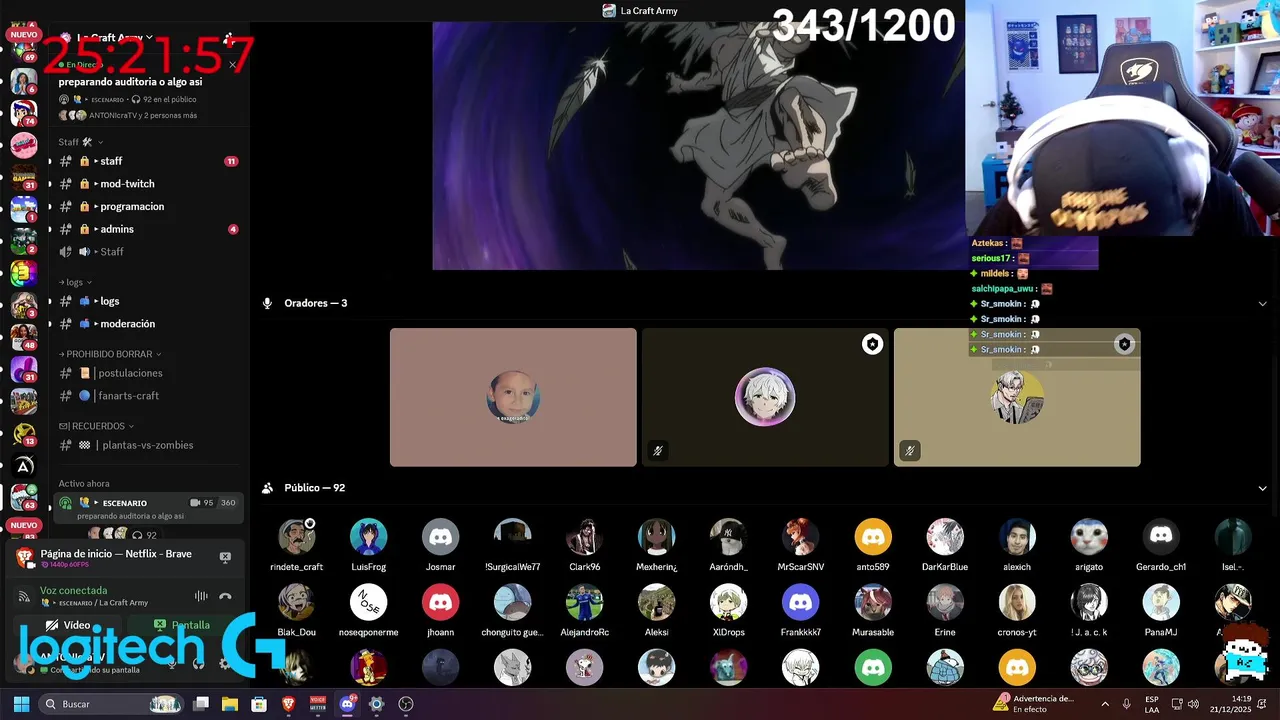Image resolution: width=1280 pixels, height=720 pixels.
Task: Open the server with the 63 badge
Action: pyautogui.click(x=24, y=497)
